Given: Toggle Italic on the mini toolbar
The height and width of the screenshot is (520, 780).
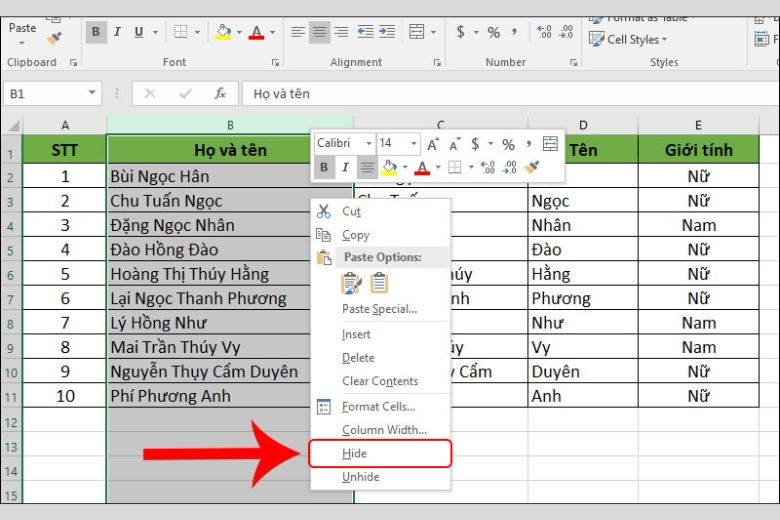Looking at the screenshot, I should click(345, 167).
